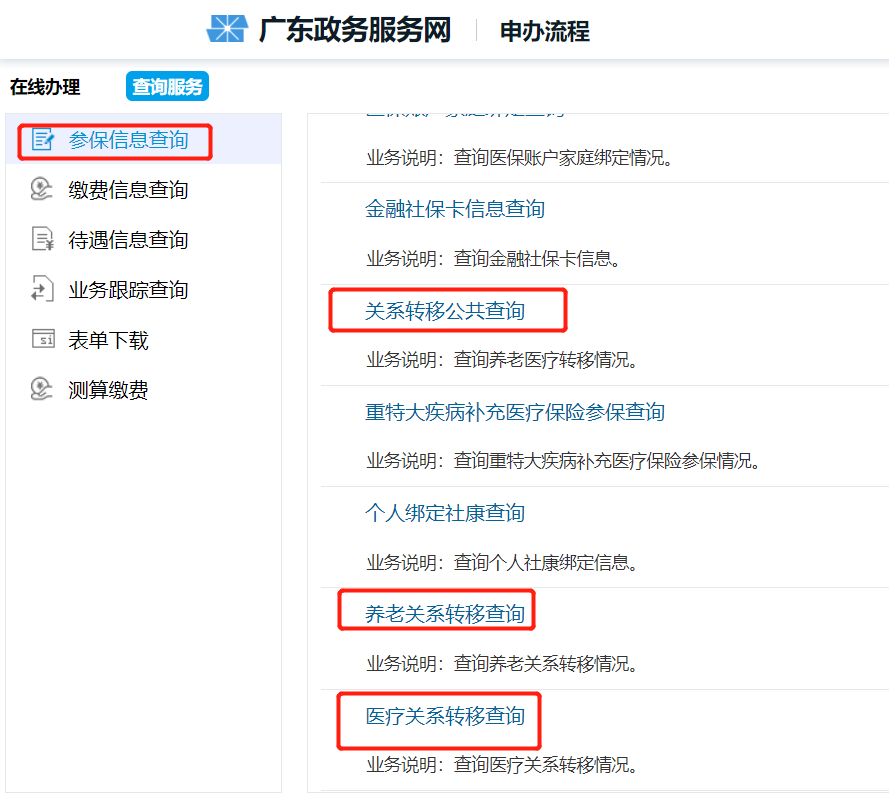Click the icon beside 表单下载

point(42,340)
